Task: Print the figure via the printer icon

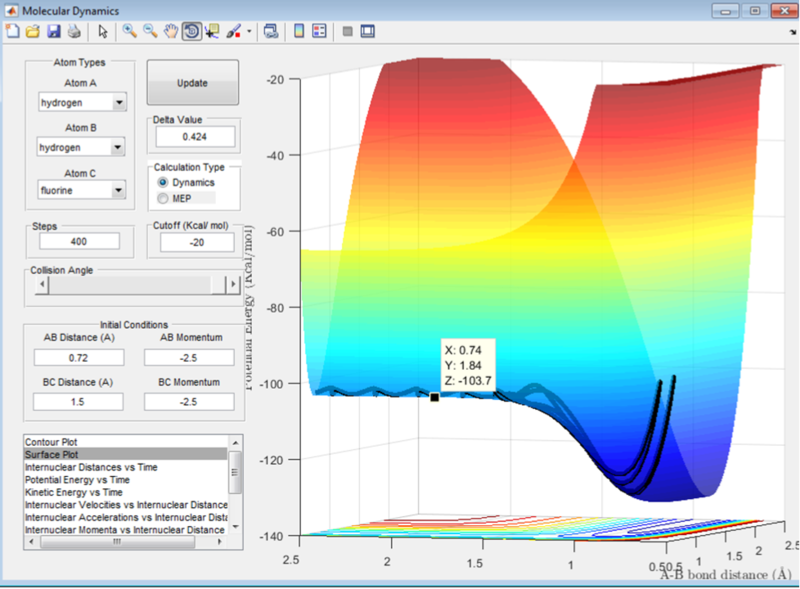Action: (74, 31)
